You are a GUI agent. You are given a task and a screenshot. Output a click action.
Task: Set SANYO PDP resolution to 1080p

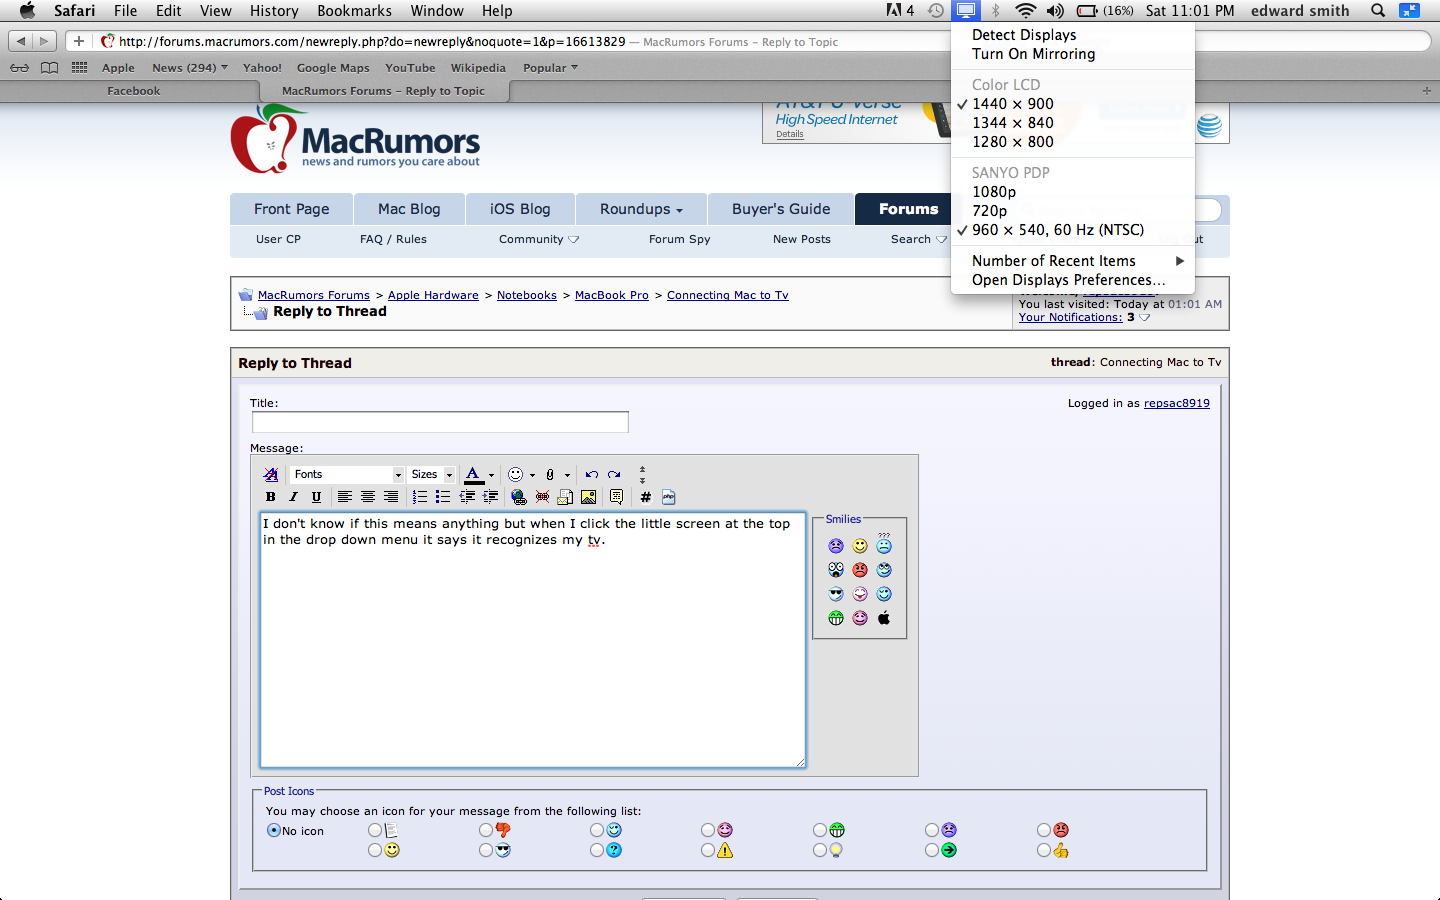[1073, 192]
